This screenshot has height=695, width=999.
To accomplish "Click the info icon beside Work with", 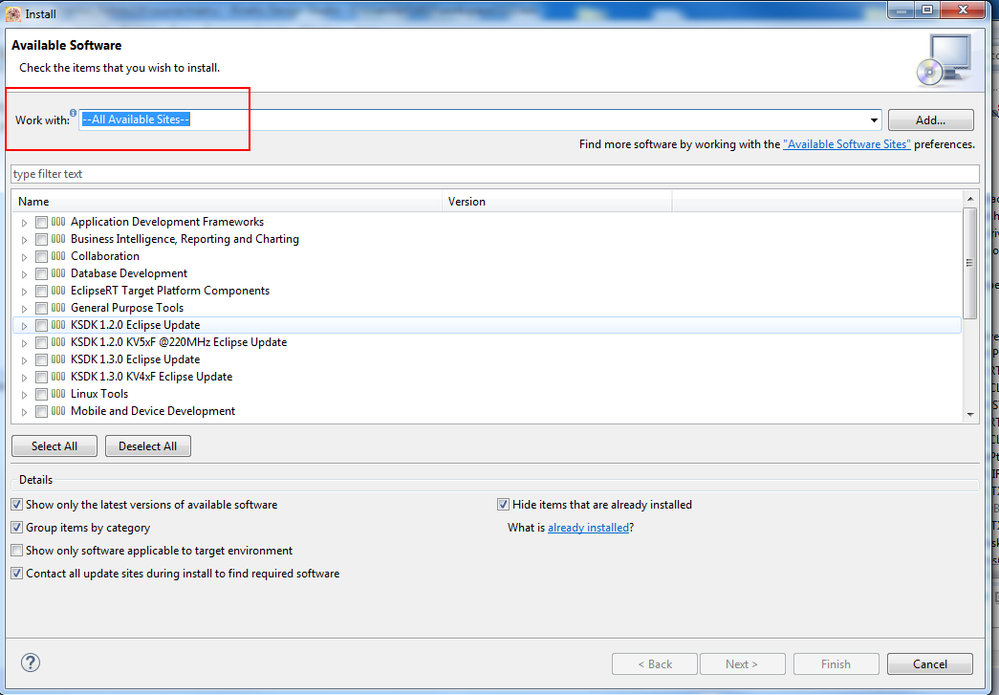I will pos(73,113).
